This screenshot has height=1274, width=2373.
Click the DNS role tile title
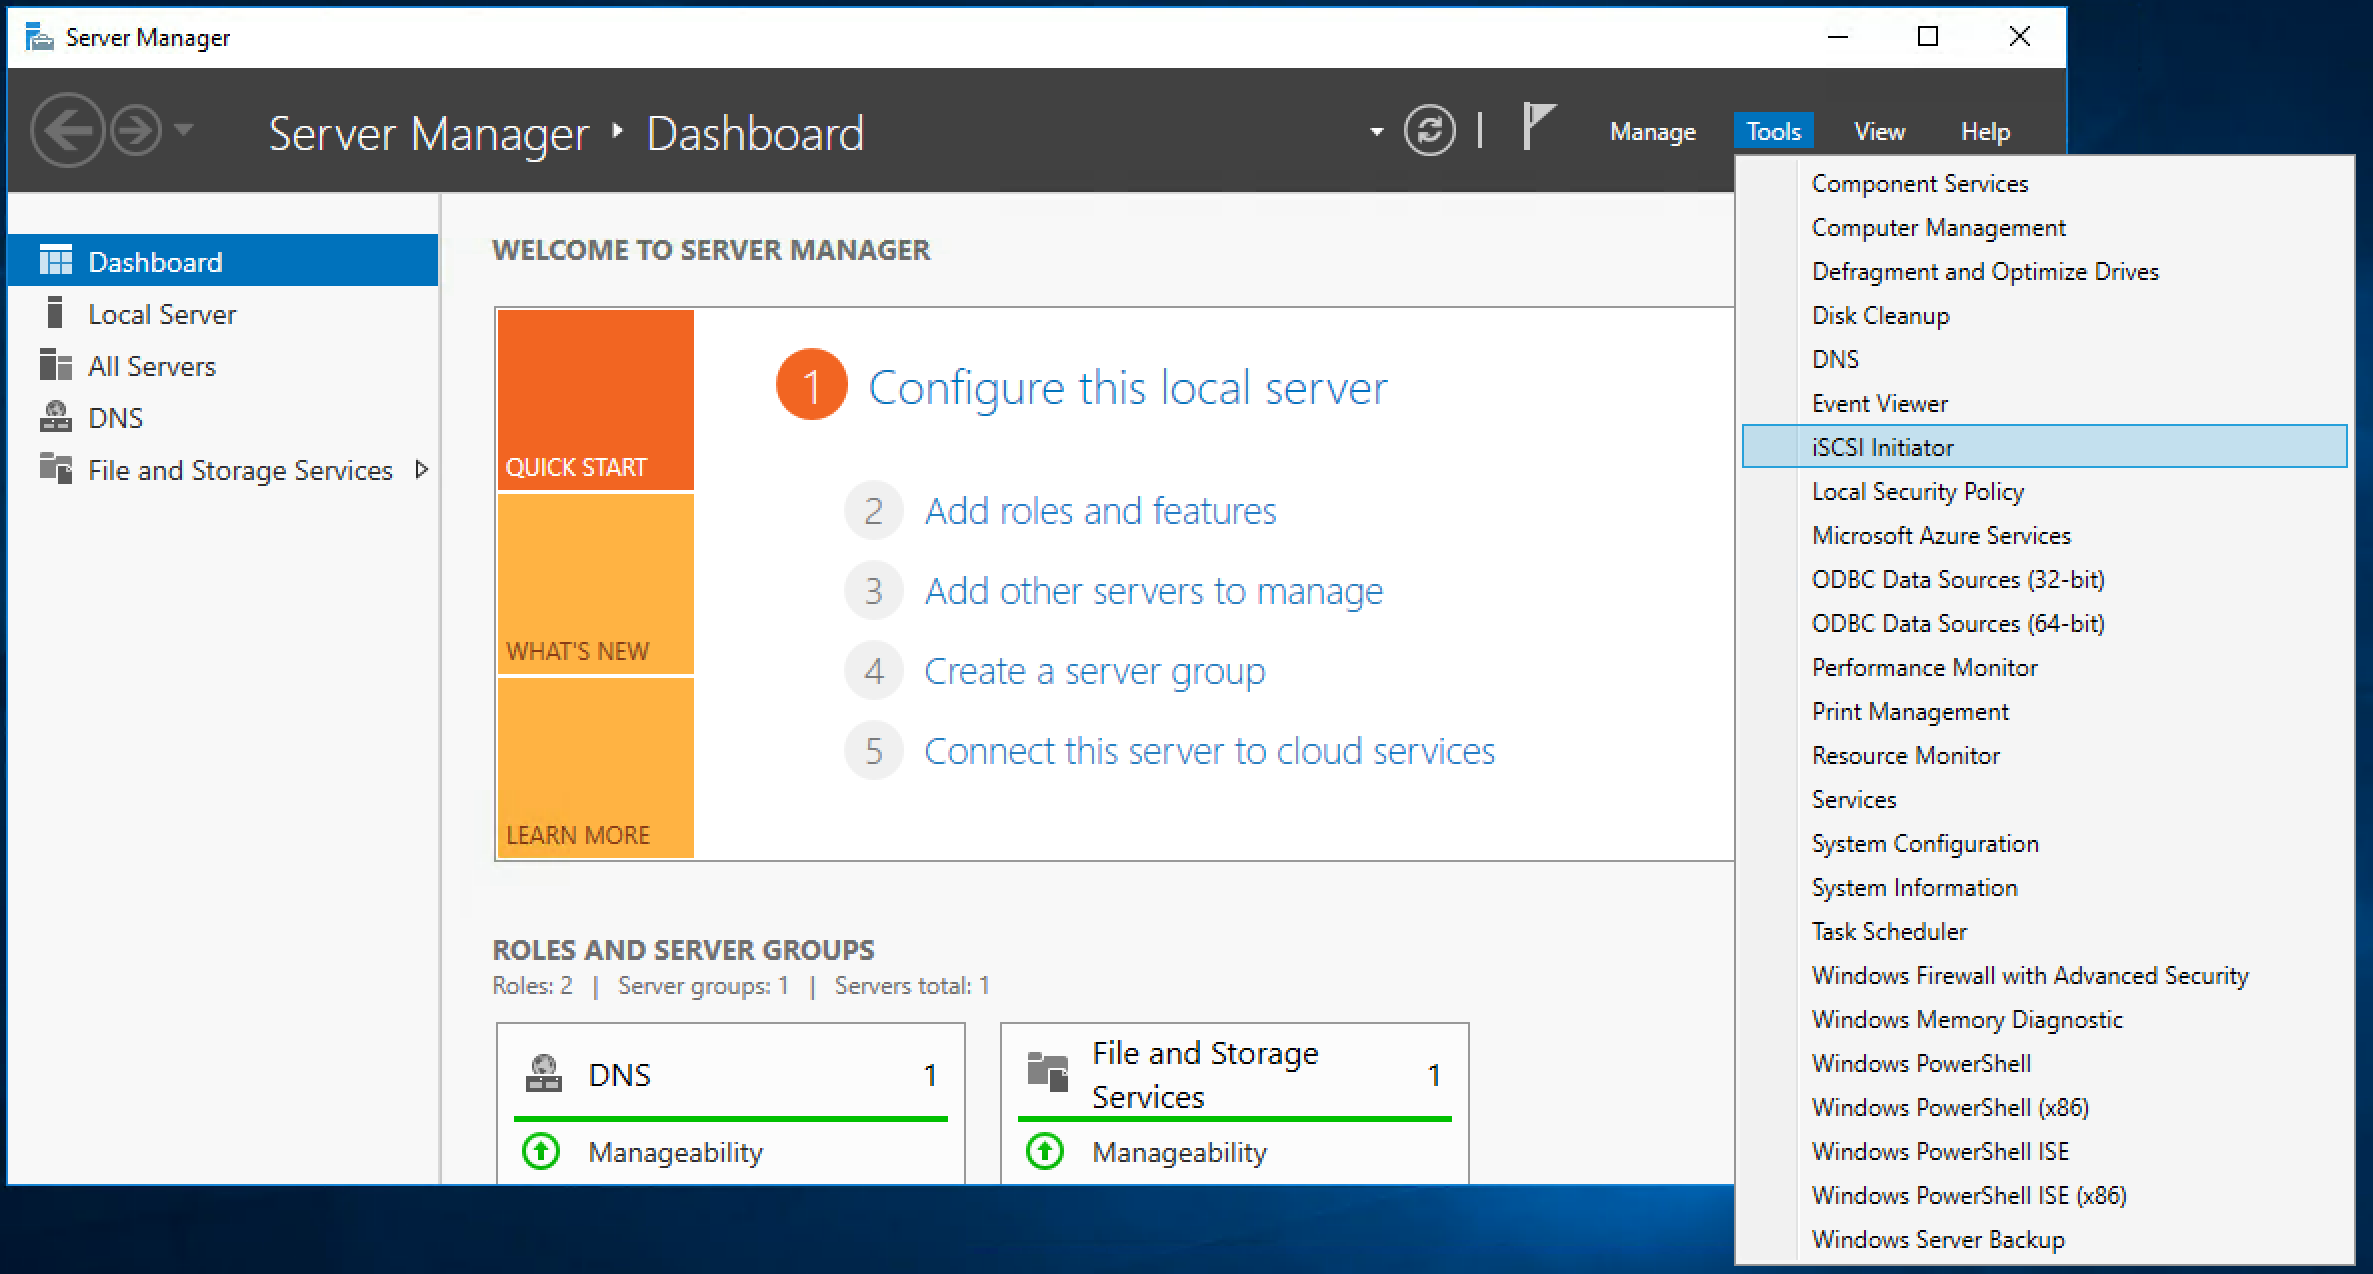click(x=619, y=1075)
